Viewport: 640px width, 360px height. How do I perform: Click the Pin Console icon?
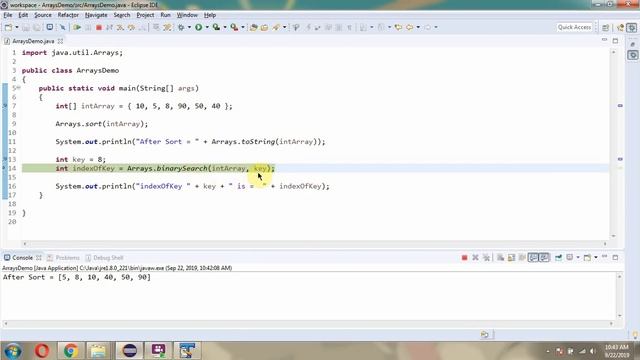(558, 258)
